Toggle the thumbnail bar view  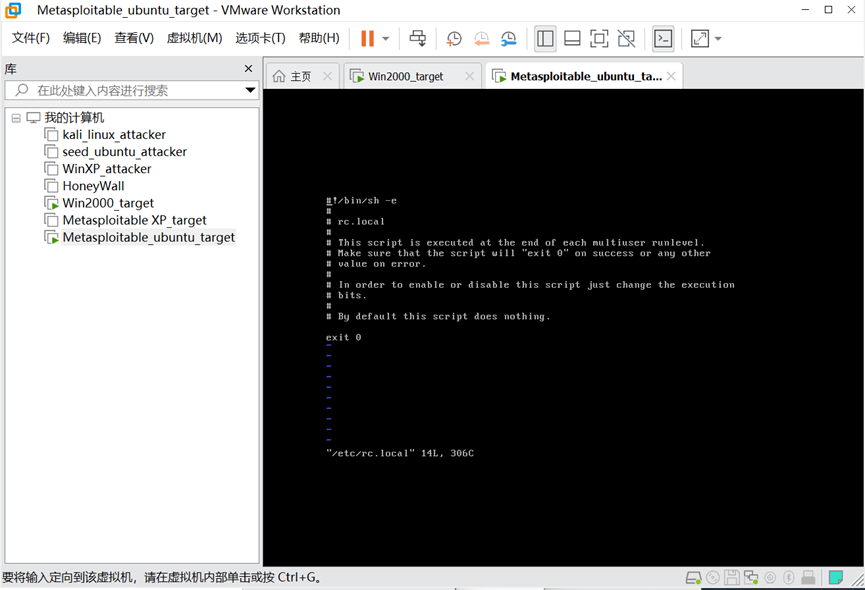tap(572, 39)
